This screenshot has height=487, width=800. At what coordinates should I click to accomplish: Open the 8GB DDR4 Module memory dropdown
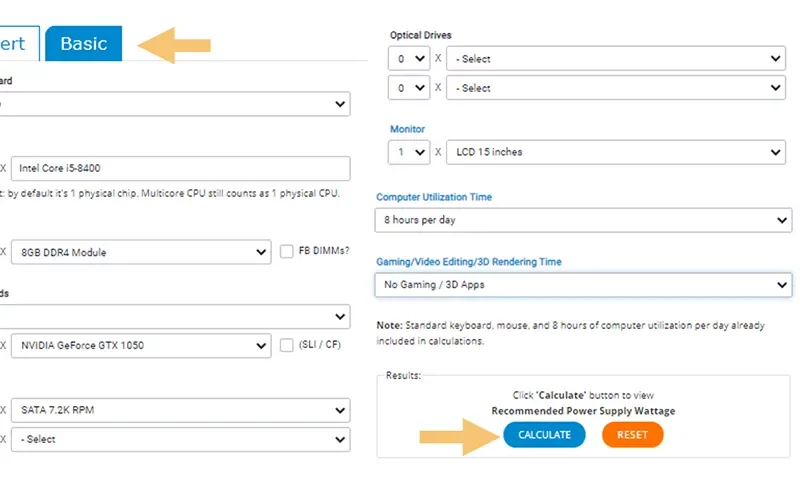pos(141,252)
